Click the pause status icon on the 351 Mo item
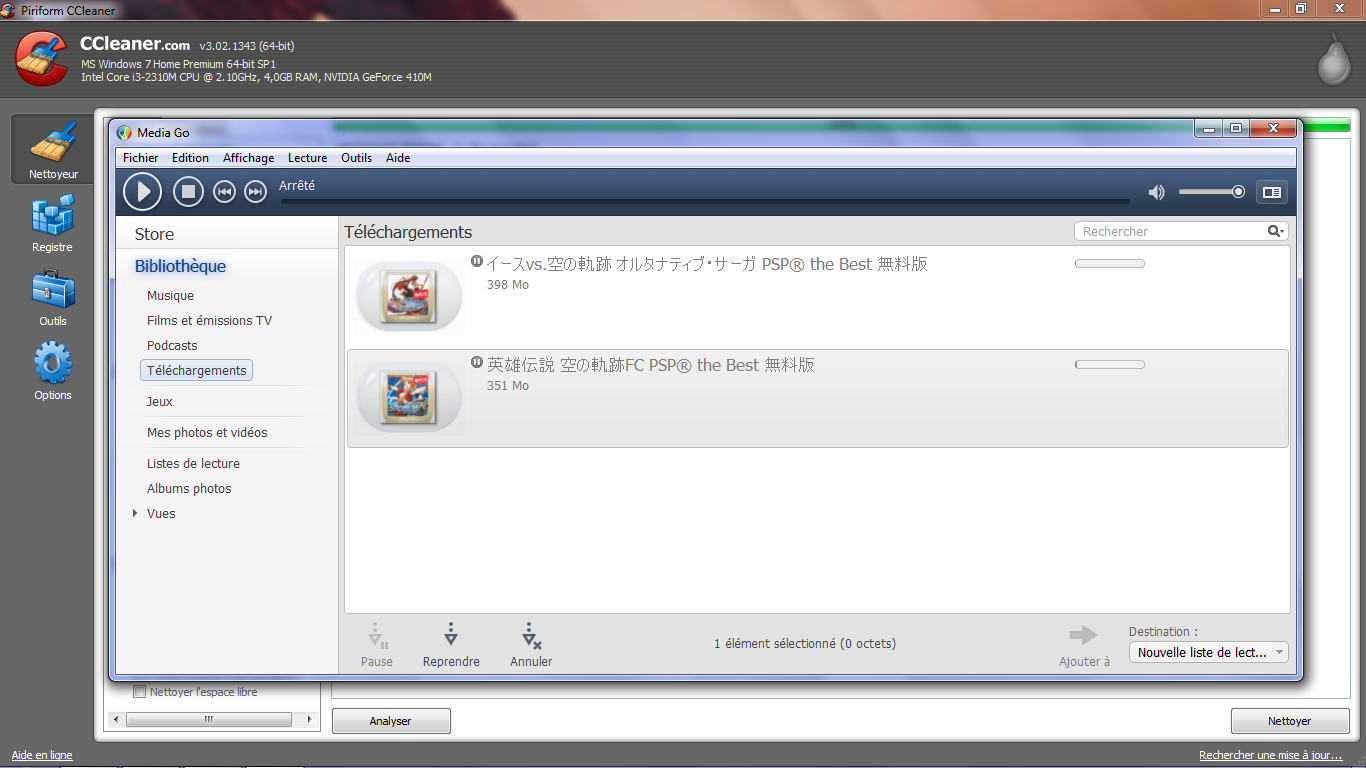 point(477,362)
